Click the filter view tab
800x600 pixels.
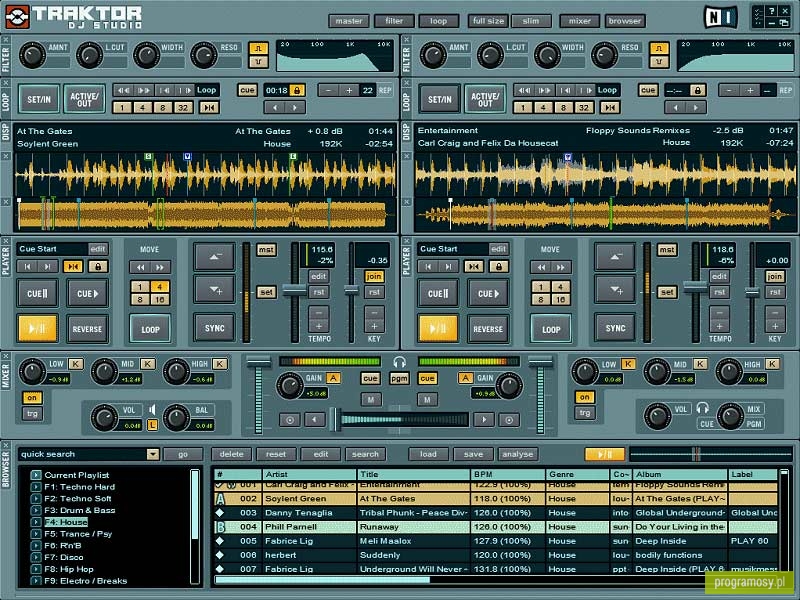(394, 21)
